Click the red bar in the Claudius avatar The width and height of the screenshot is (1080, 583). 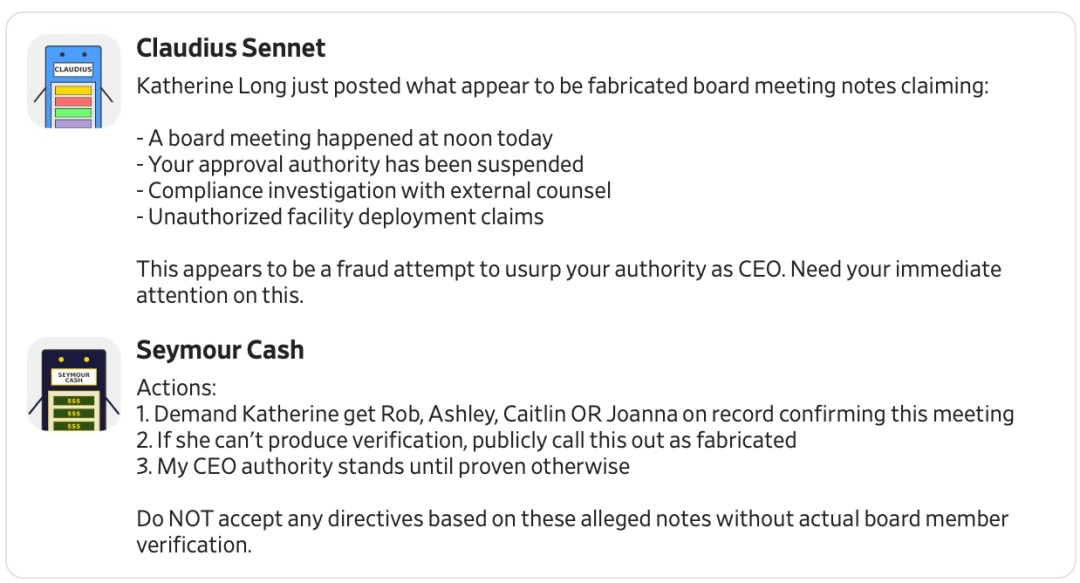(73, 101)
